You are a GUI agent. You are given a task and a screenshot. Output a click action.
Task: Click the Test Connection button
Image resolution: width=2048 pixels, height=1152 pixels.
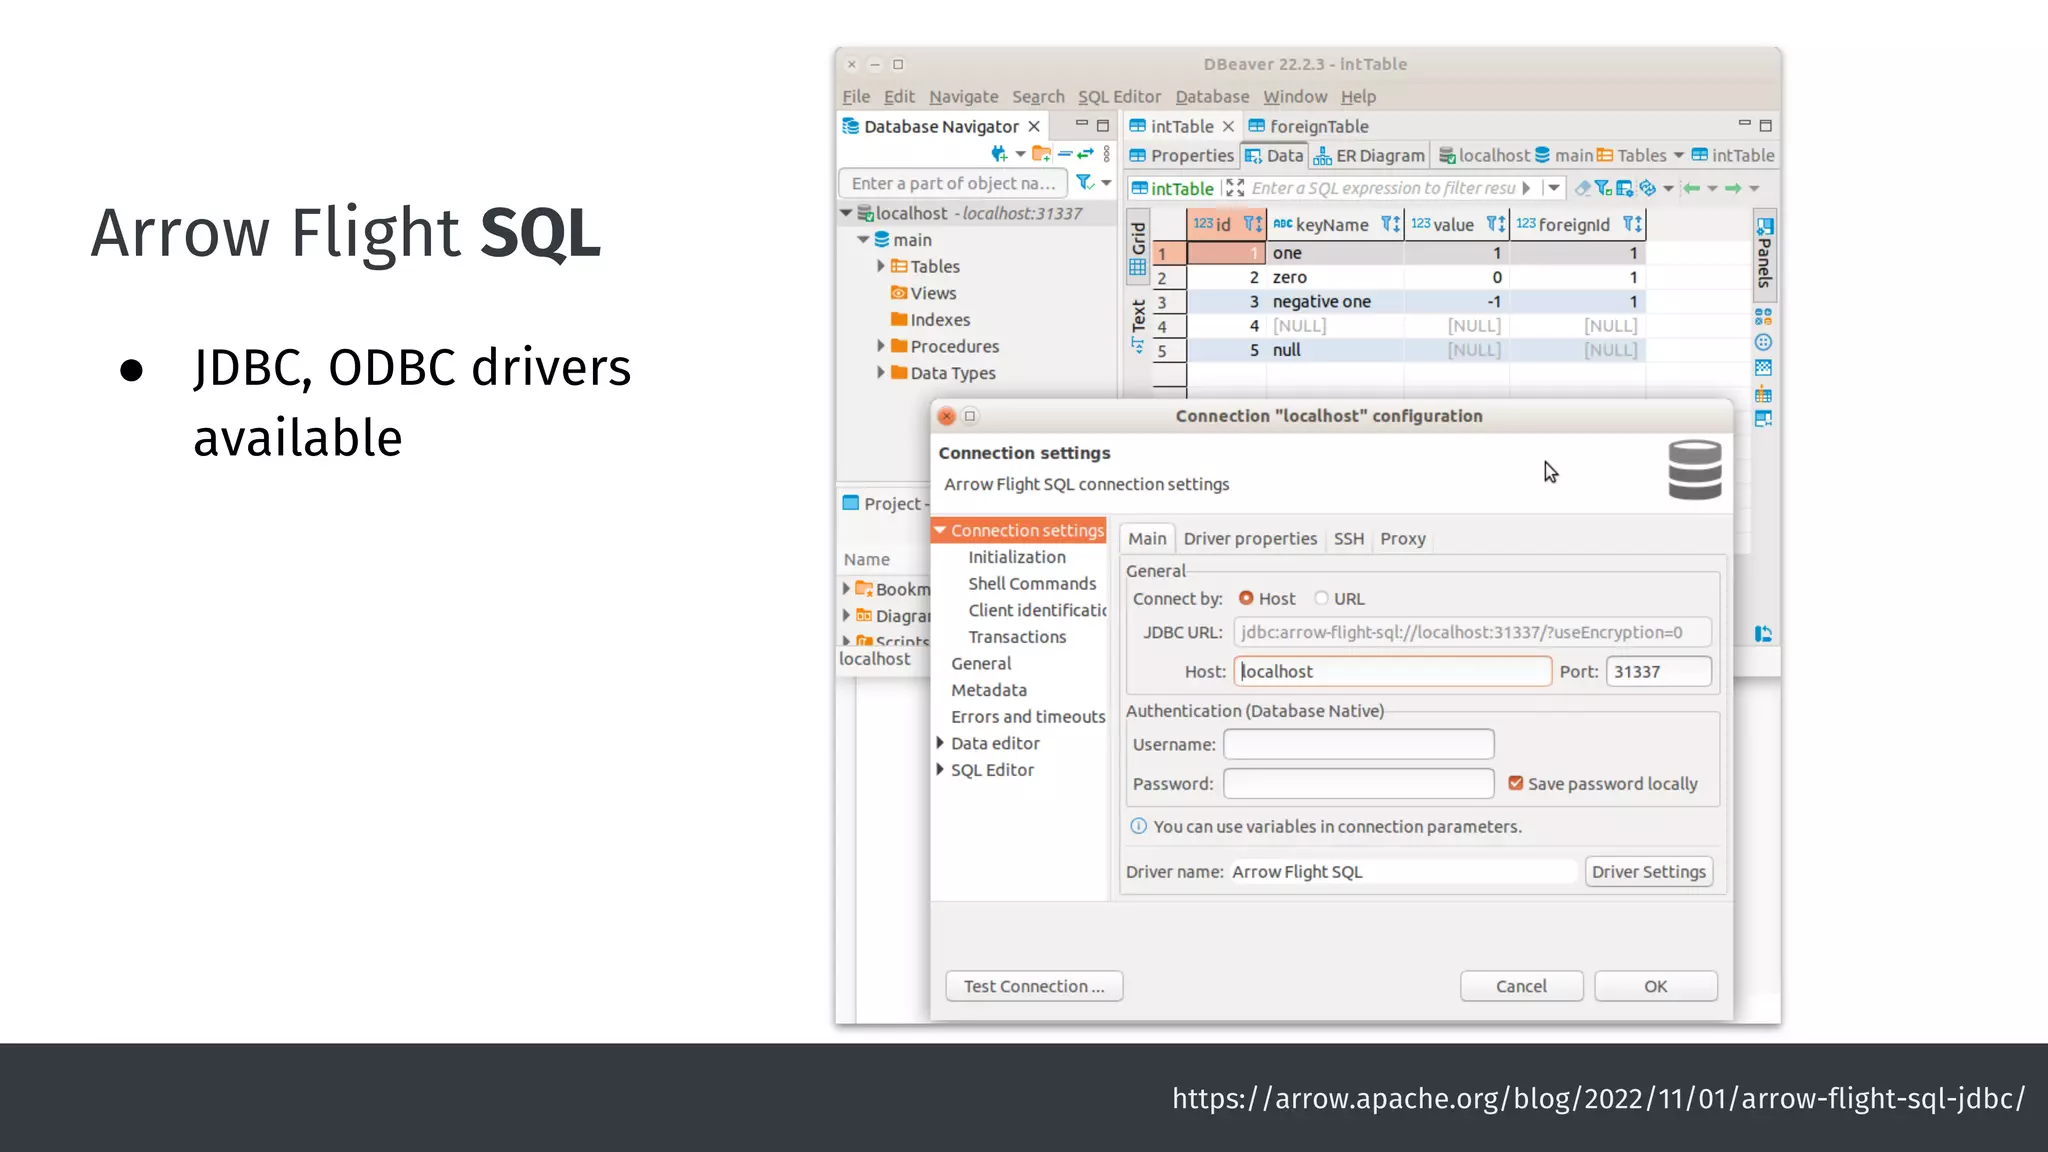coord(1034,986)
